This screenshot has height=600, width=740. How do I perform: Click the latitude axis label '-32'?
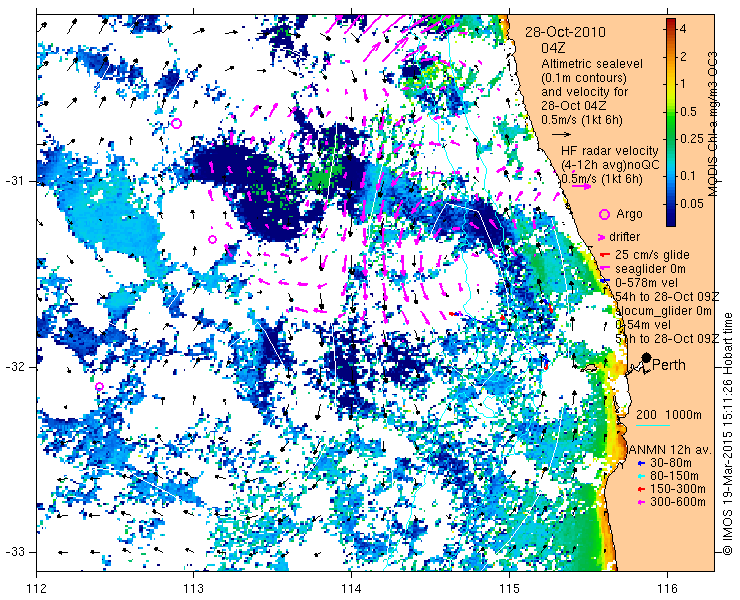[15, 367]
